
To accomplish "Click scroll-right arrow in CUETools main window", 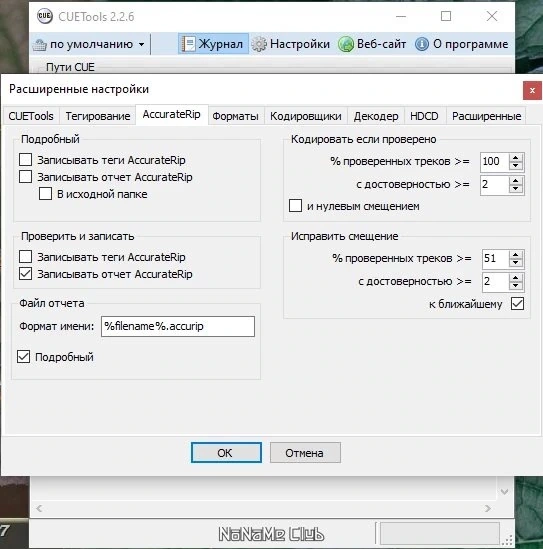I will coord(488,508).
